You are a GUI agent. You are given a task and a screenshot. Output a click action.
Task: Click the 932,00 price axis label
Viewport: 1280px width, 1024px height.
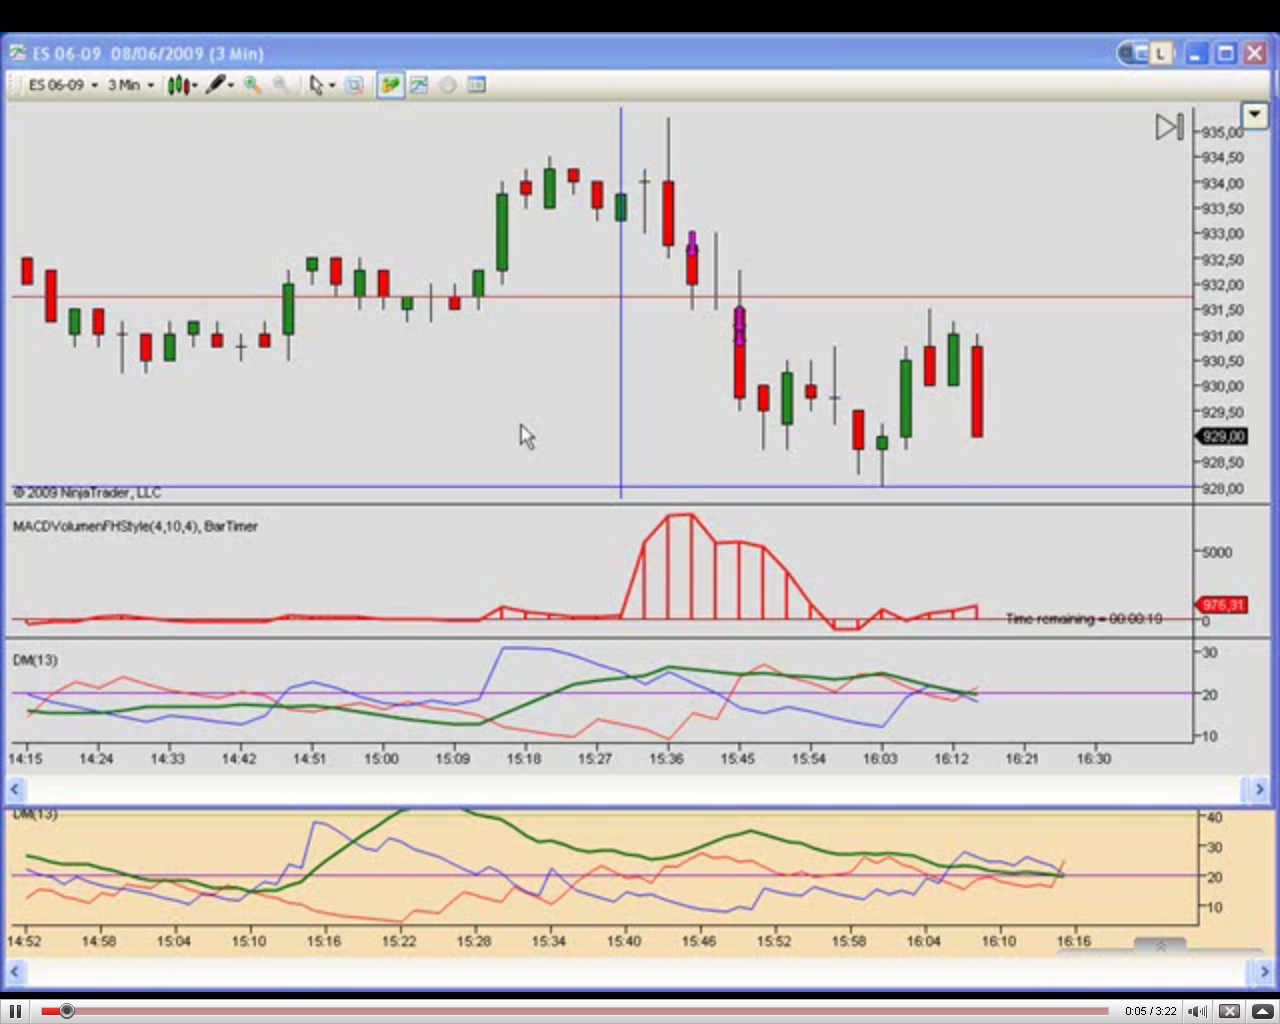pos(1223,285)
